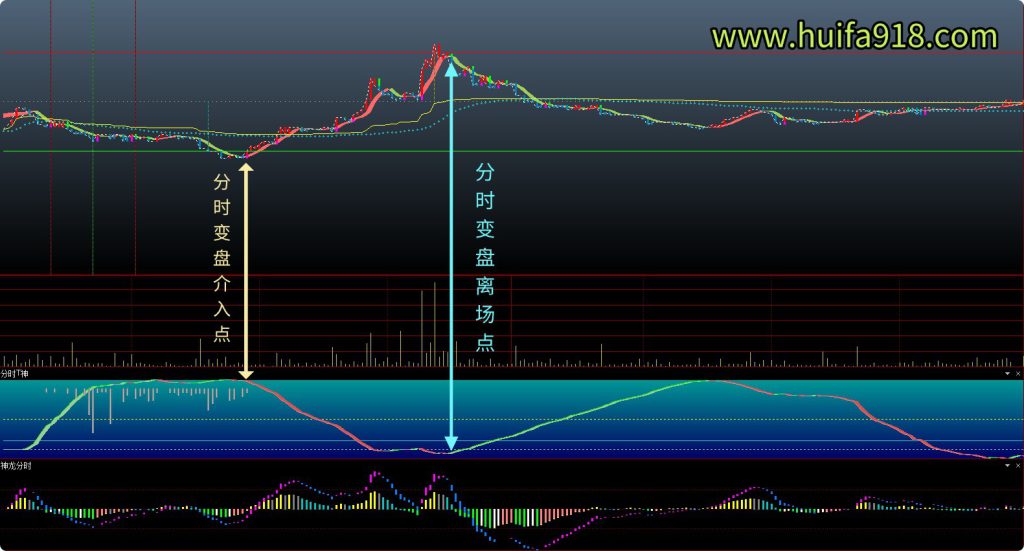This screenshot has height=551, width=1024.
Task: Open the 分时T神 panel dropdown arrow
Action: [x=1007, y=373]
